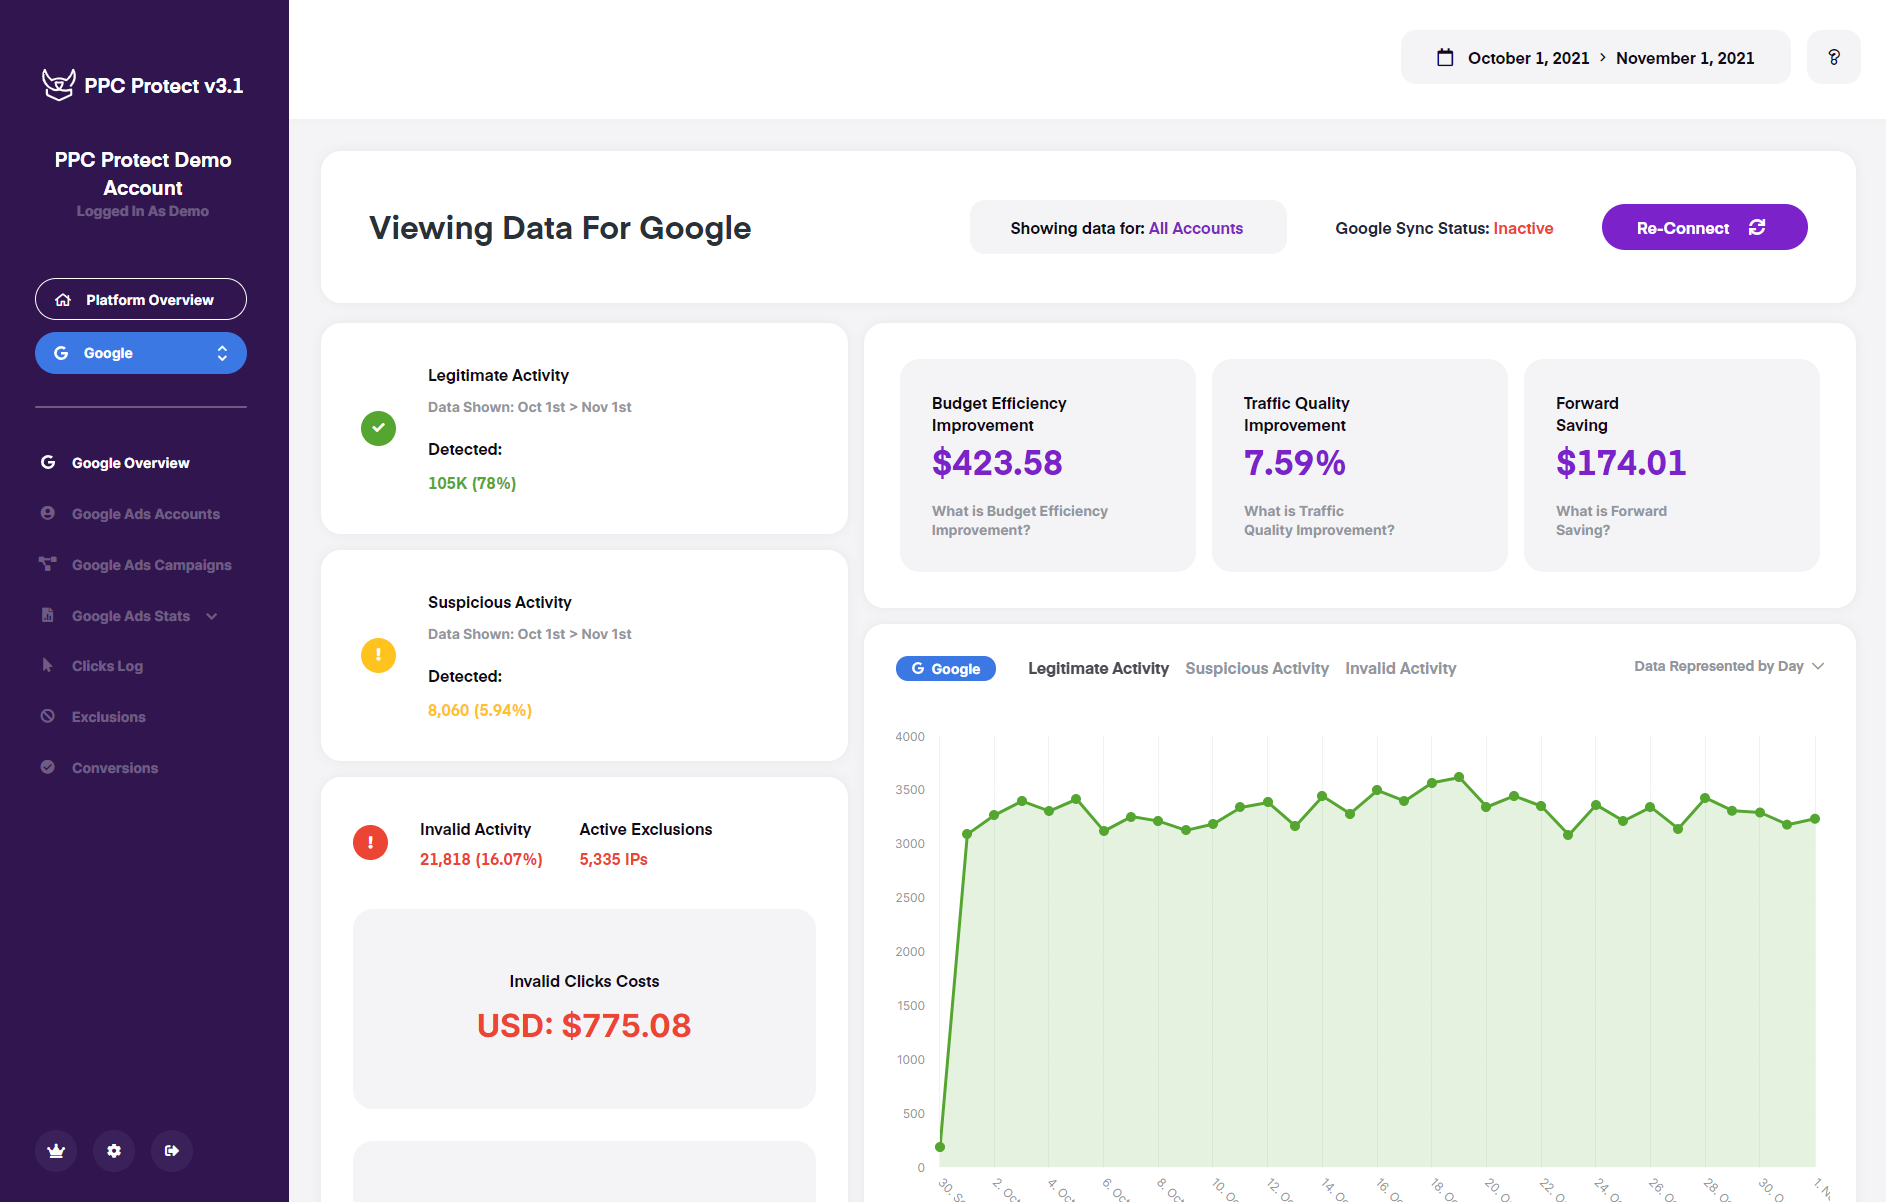Toggle the Google filter on the chart

[x=945, y=668]
